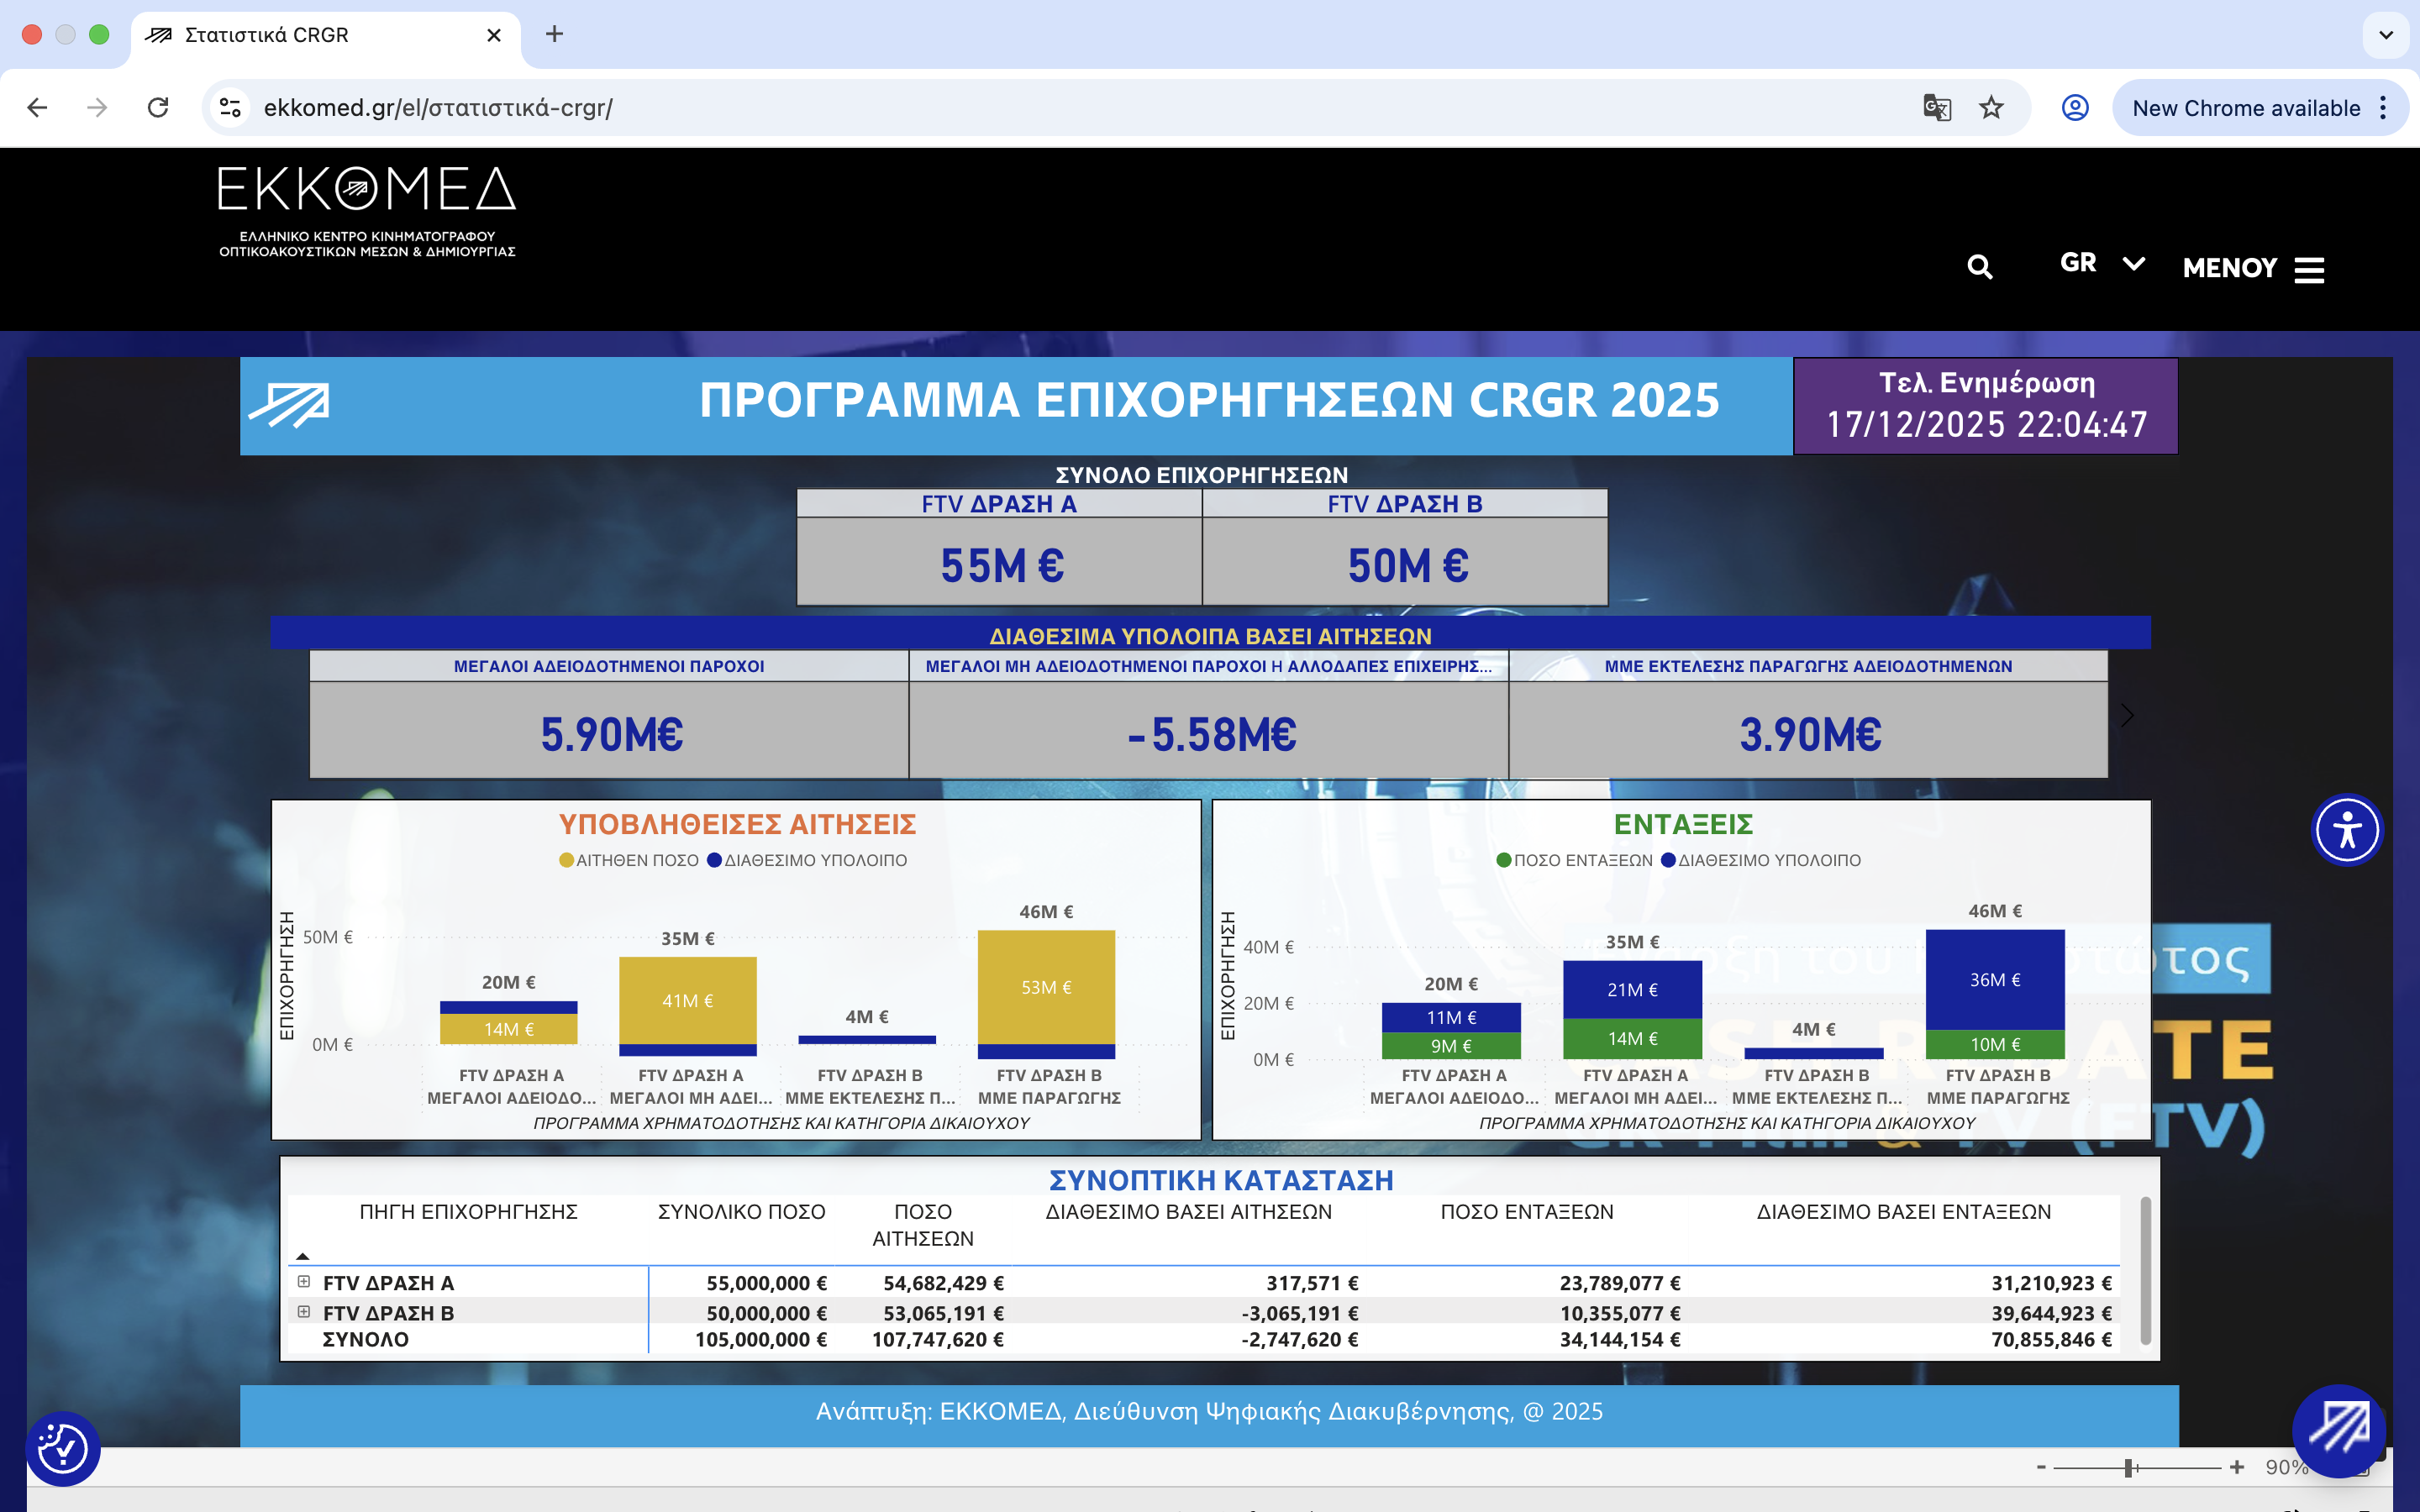Open the cookie consent settings icon
This screenshot has height=1512, width=2420.
[x=62, y=1447]
